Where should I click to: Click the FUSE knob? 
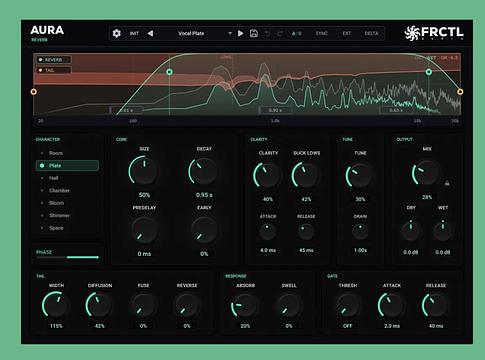point(143,305)
